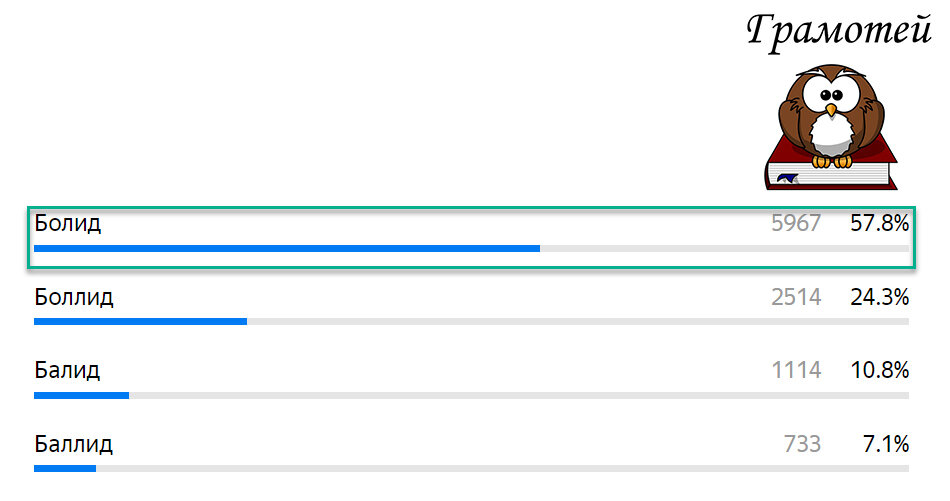950x501 pixels.
Task: Click the 2514 vote count
Action: coord(796,297)
